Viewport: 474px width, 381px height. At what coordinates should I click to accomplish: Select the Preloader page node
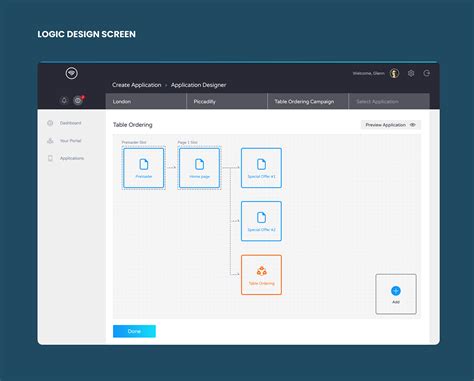click(x=144, y=168)
